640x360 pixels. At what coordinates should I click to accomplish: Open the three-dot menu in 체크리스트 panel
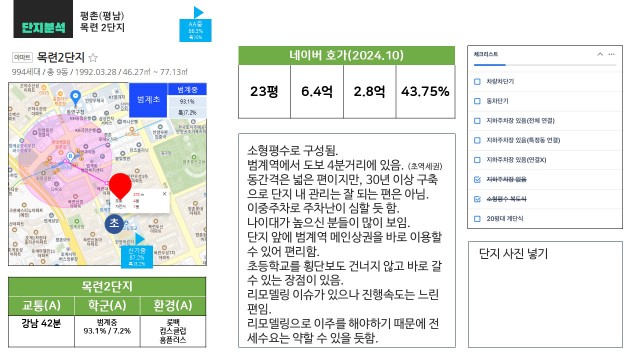pyautogui.click(x=611, y=54)
